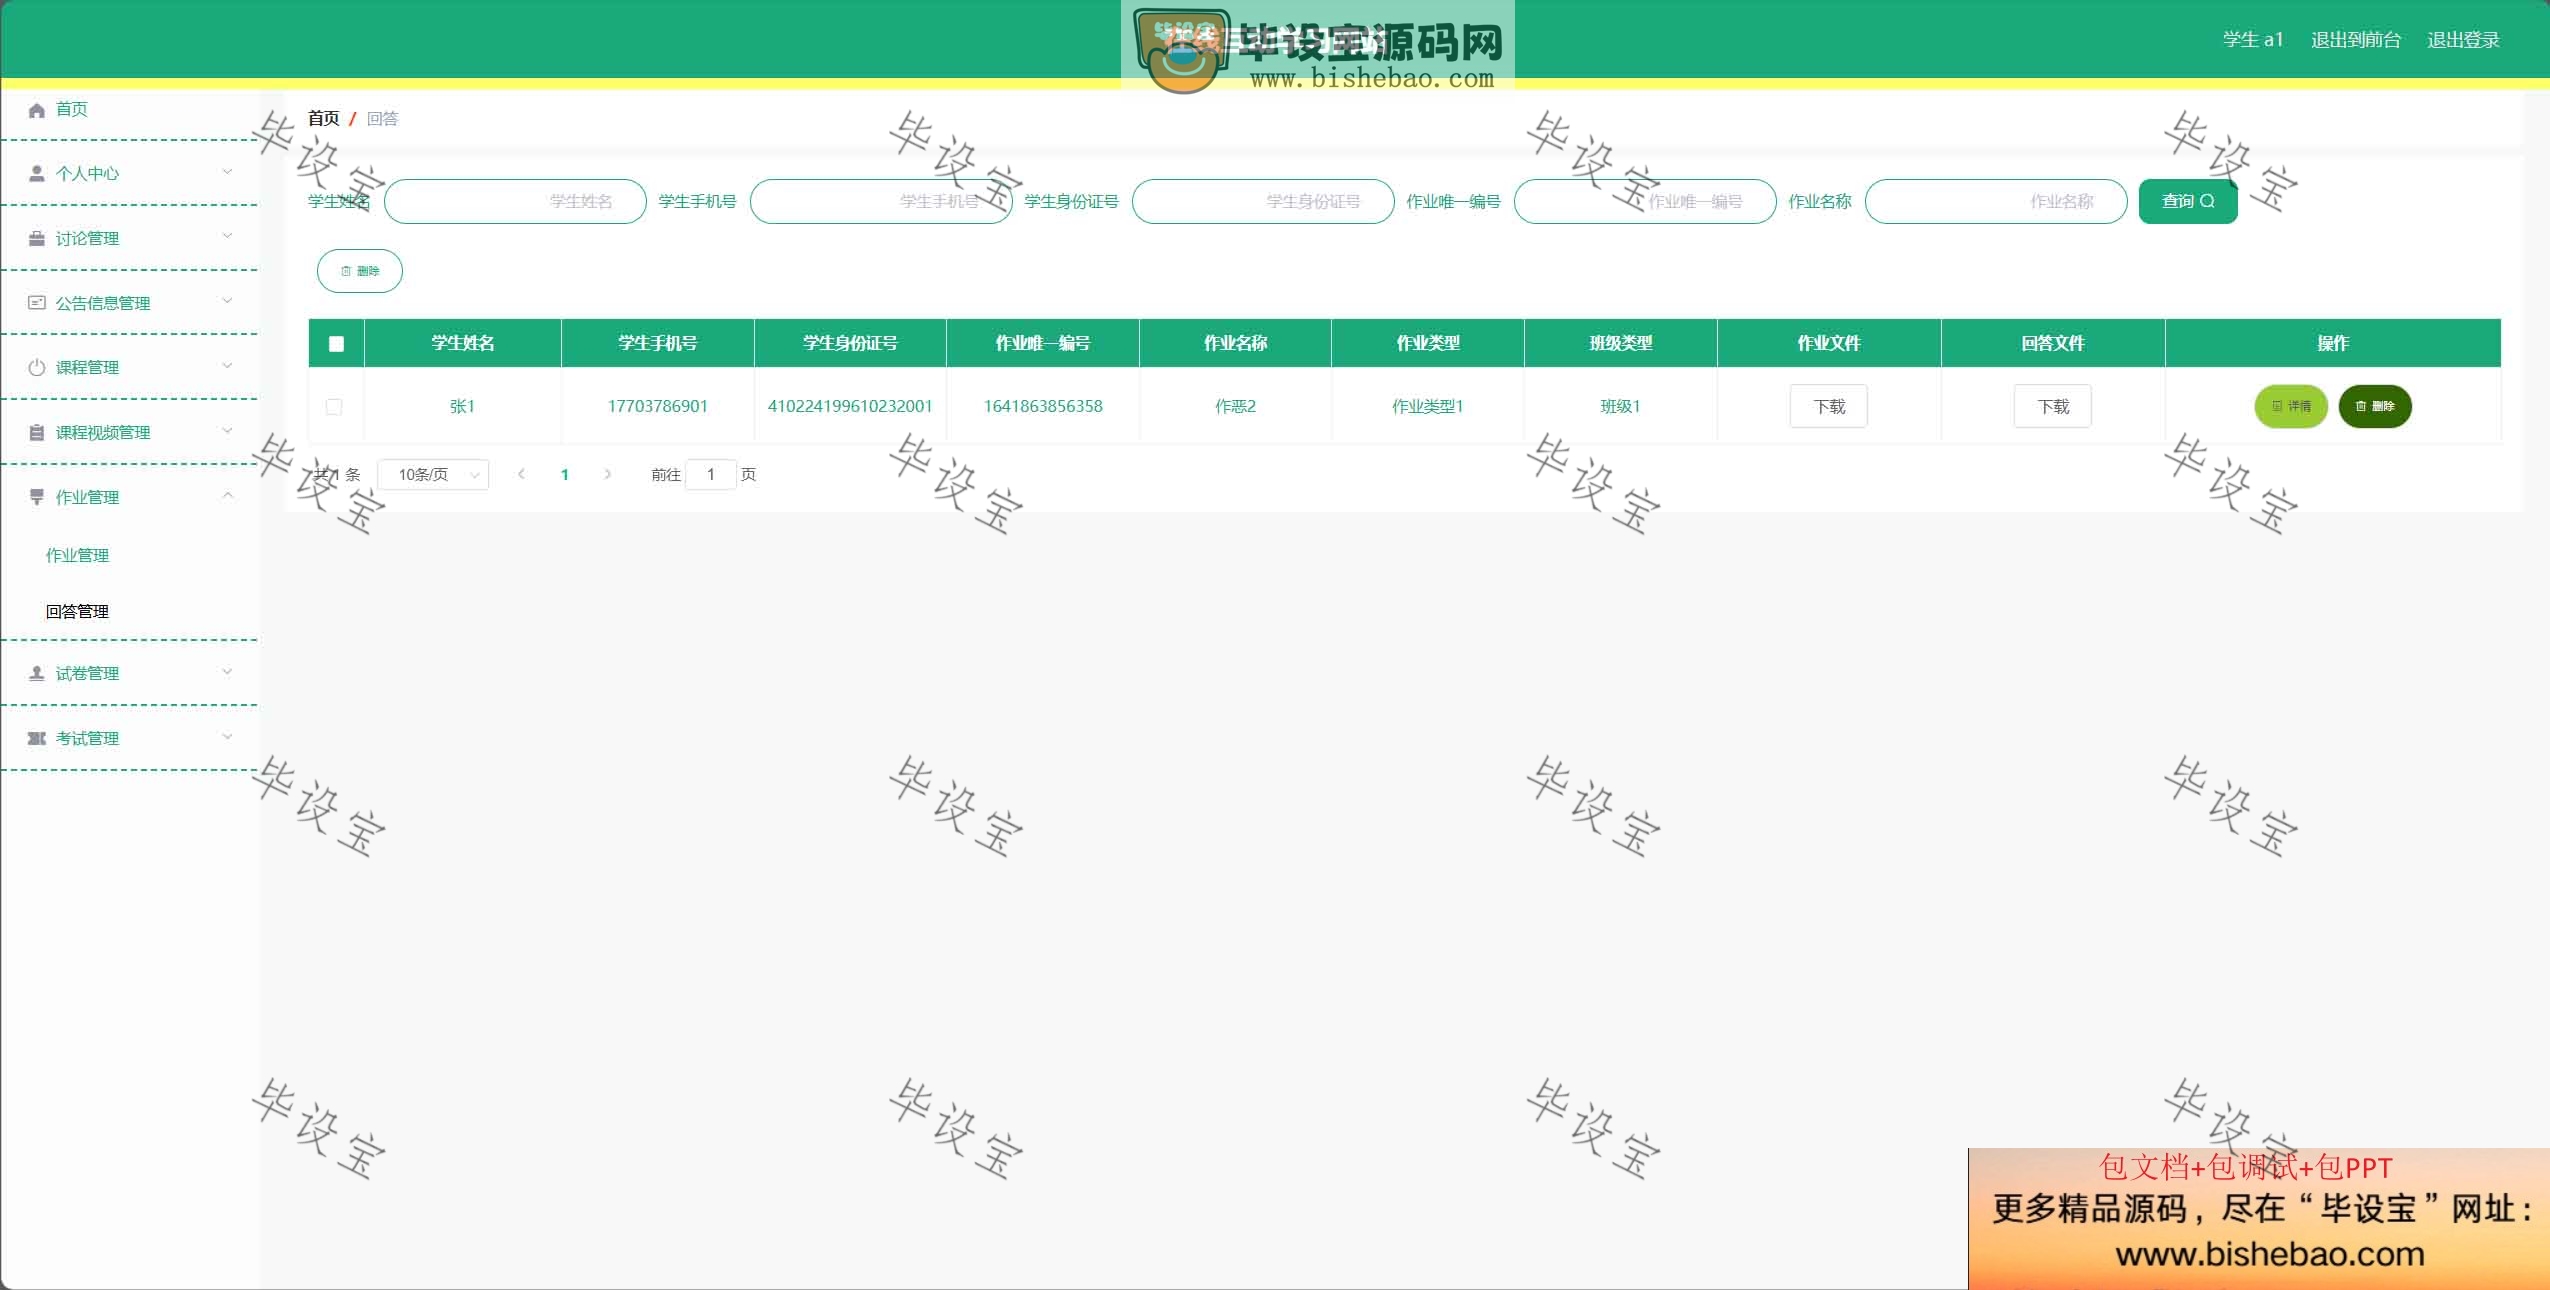Focus the 作业唯一编号 search field
Screen dimensions: 2550x1290
pyautogui.click(x=1645, y=201)
